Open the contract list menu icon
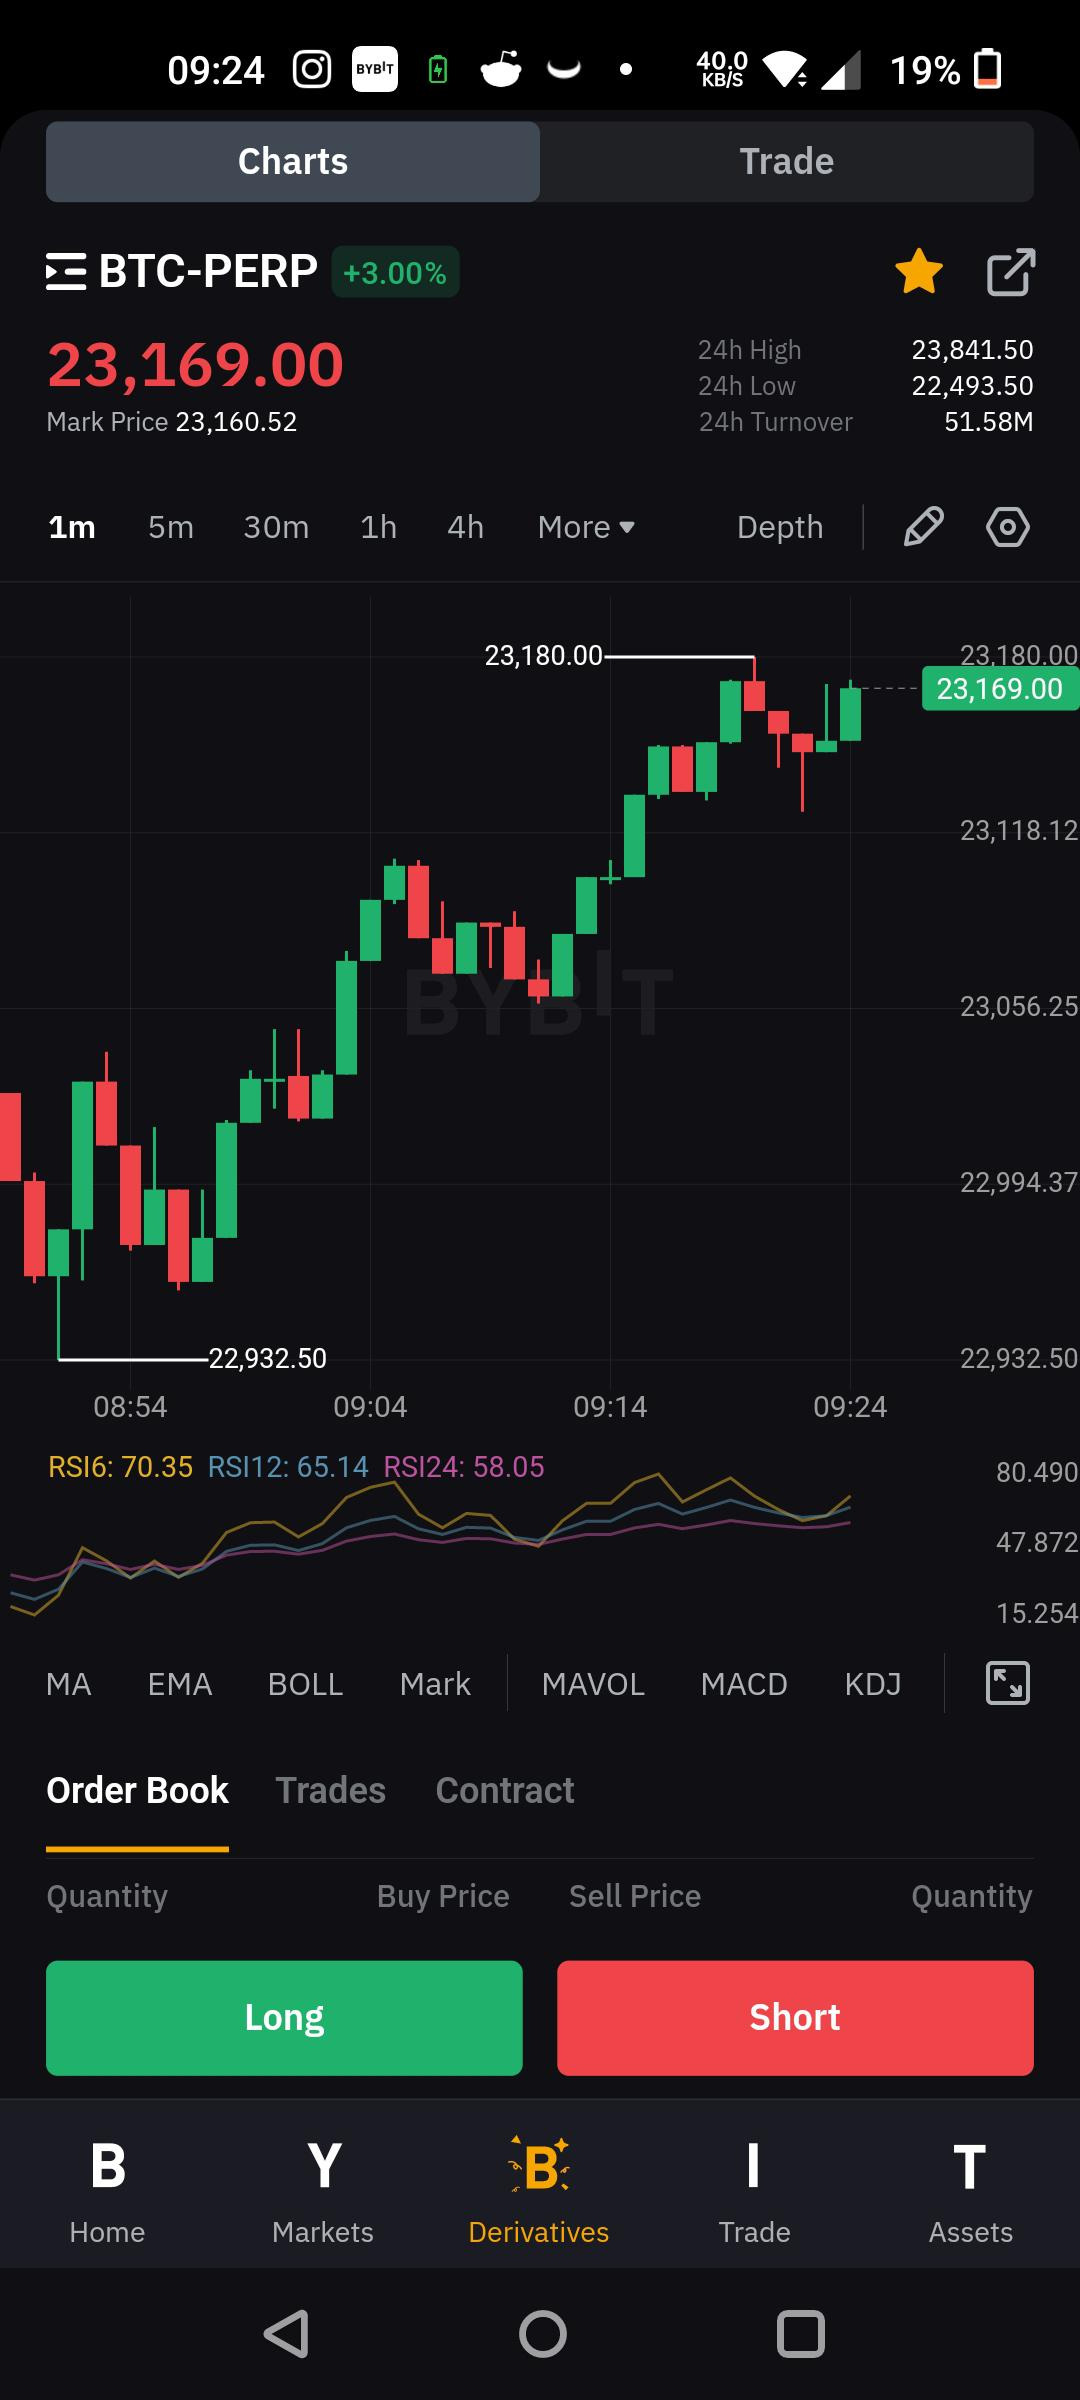Image resolution: width=1080 pixels, height=2400 pixels. 66,272
